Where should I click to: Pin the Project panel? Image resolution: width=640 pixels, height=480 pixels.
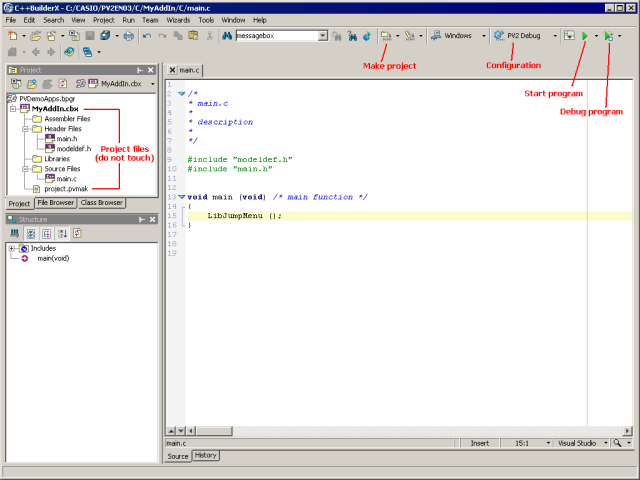click(140, 70)
